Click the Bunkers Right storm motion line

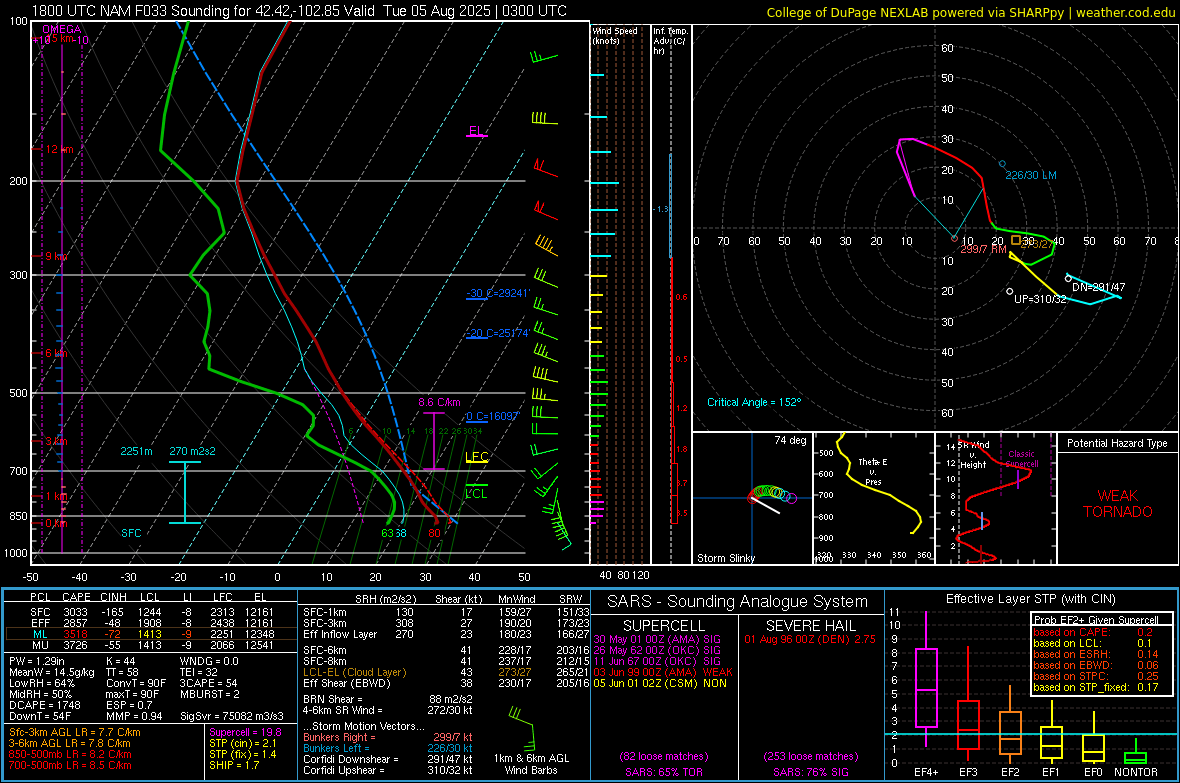point(388,737)
